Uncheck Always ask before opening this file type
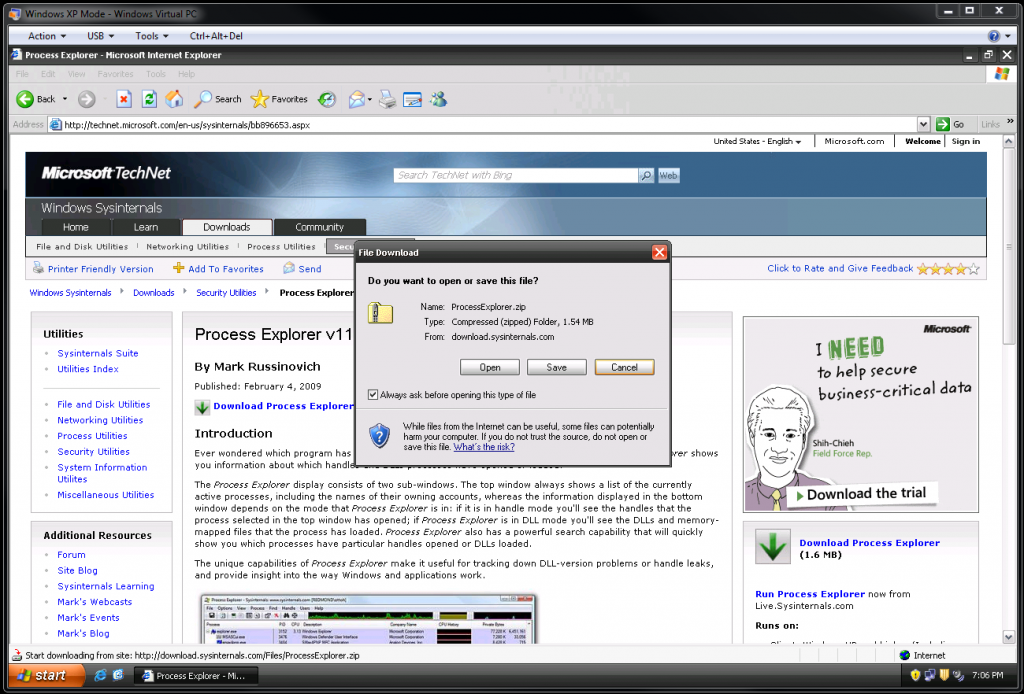Viewport: 1024px width, 694px height. coord(374,395)
